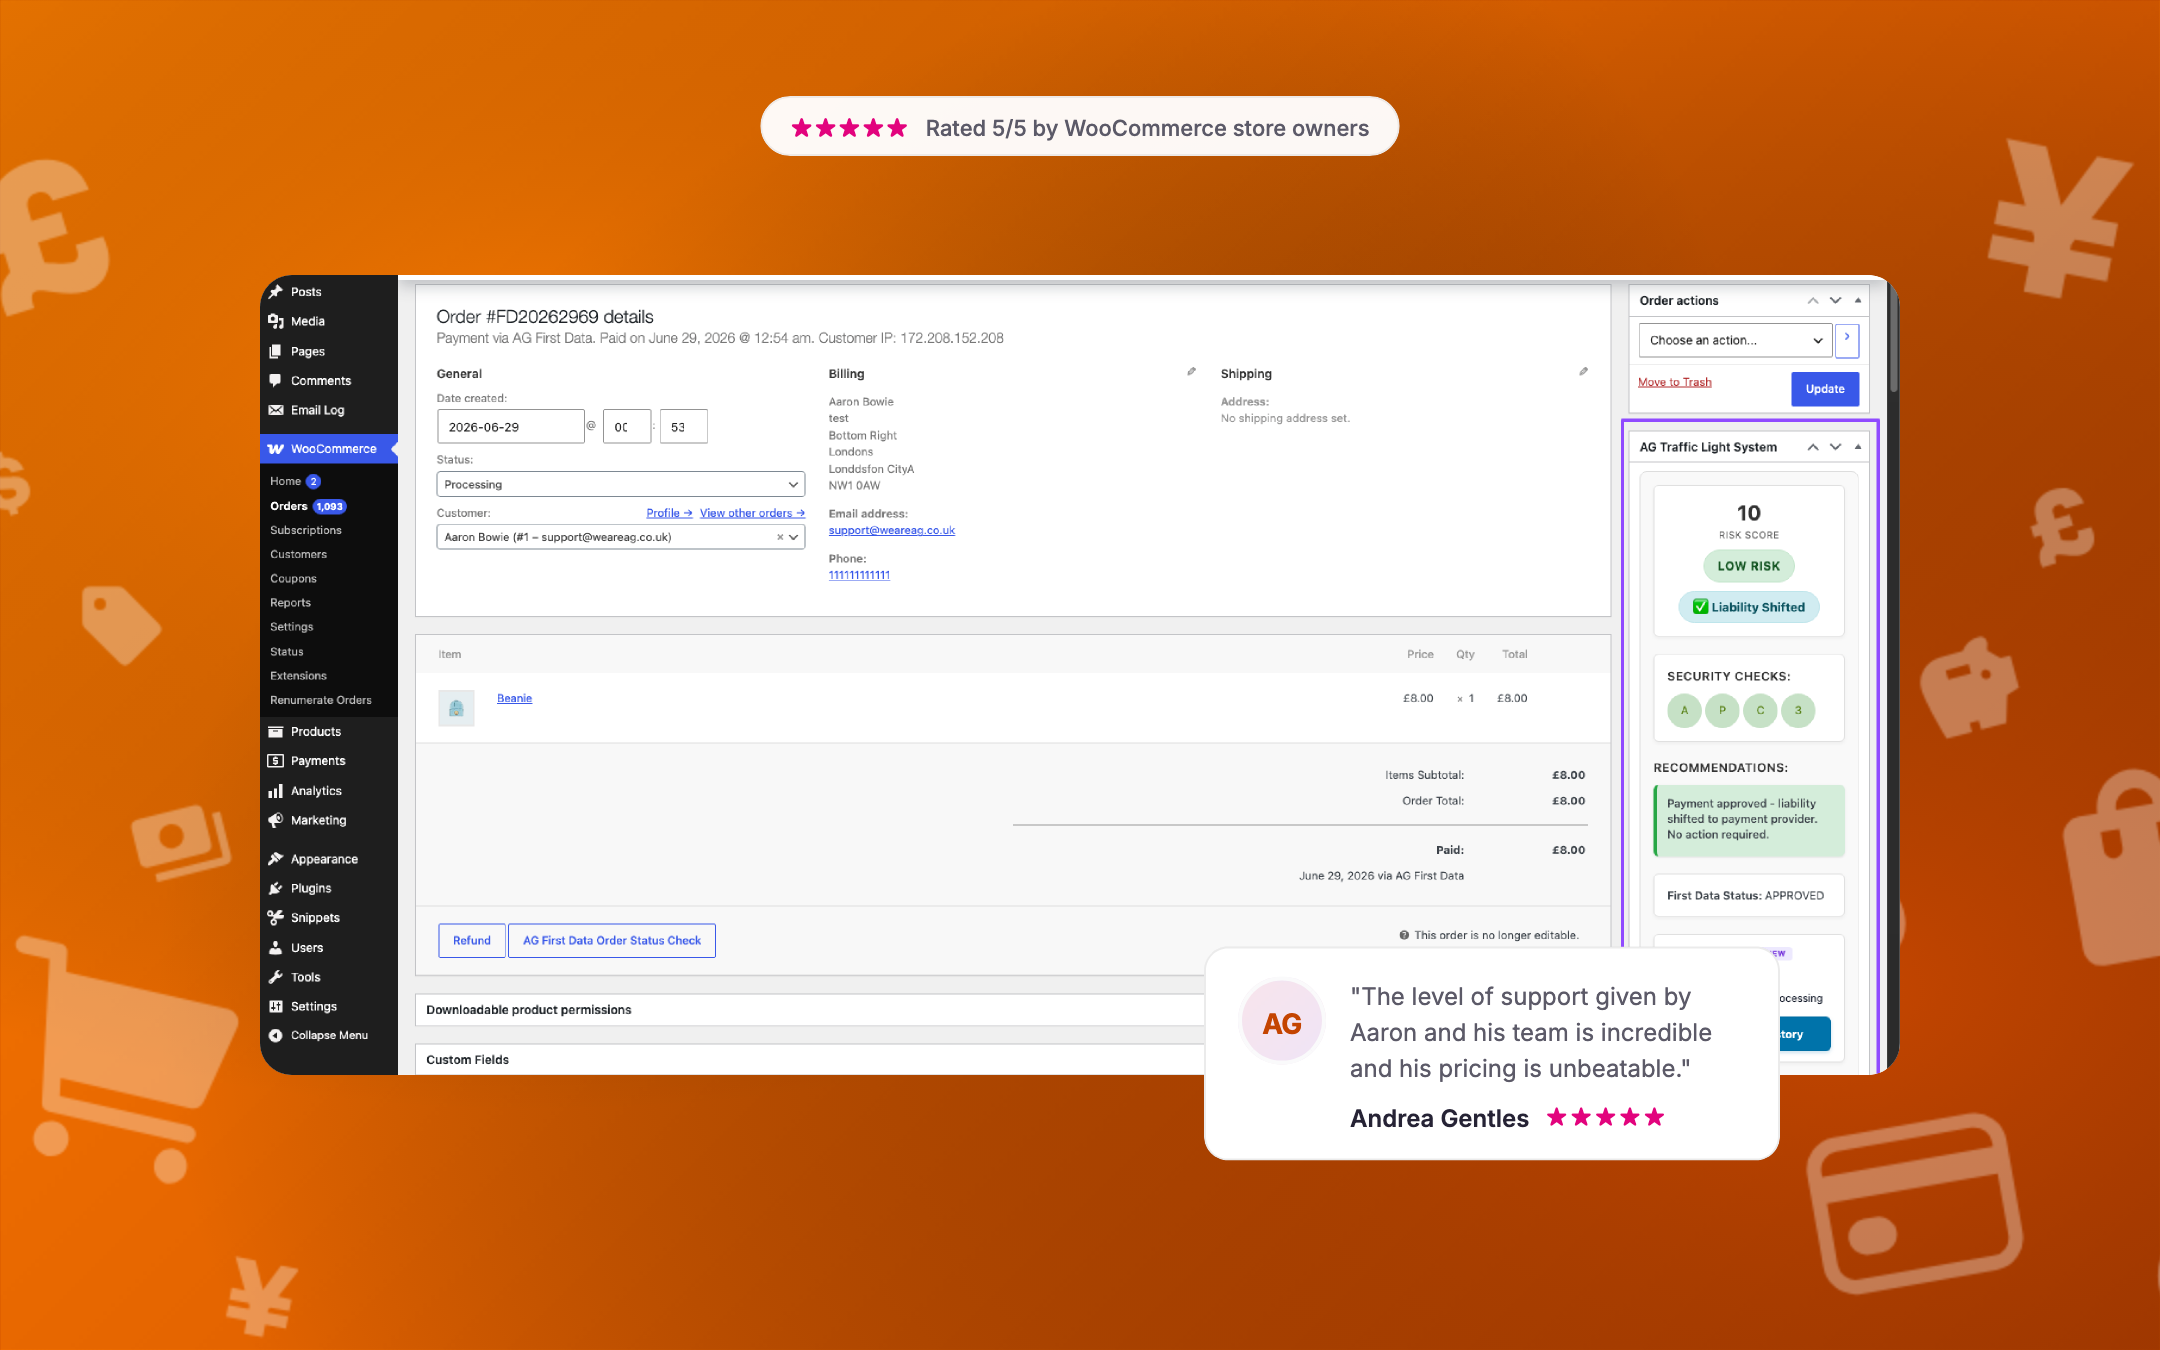2160x1350 pixels.
Task: Click the date created input field
Action: click(510, 427)
